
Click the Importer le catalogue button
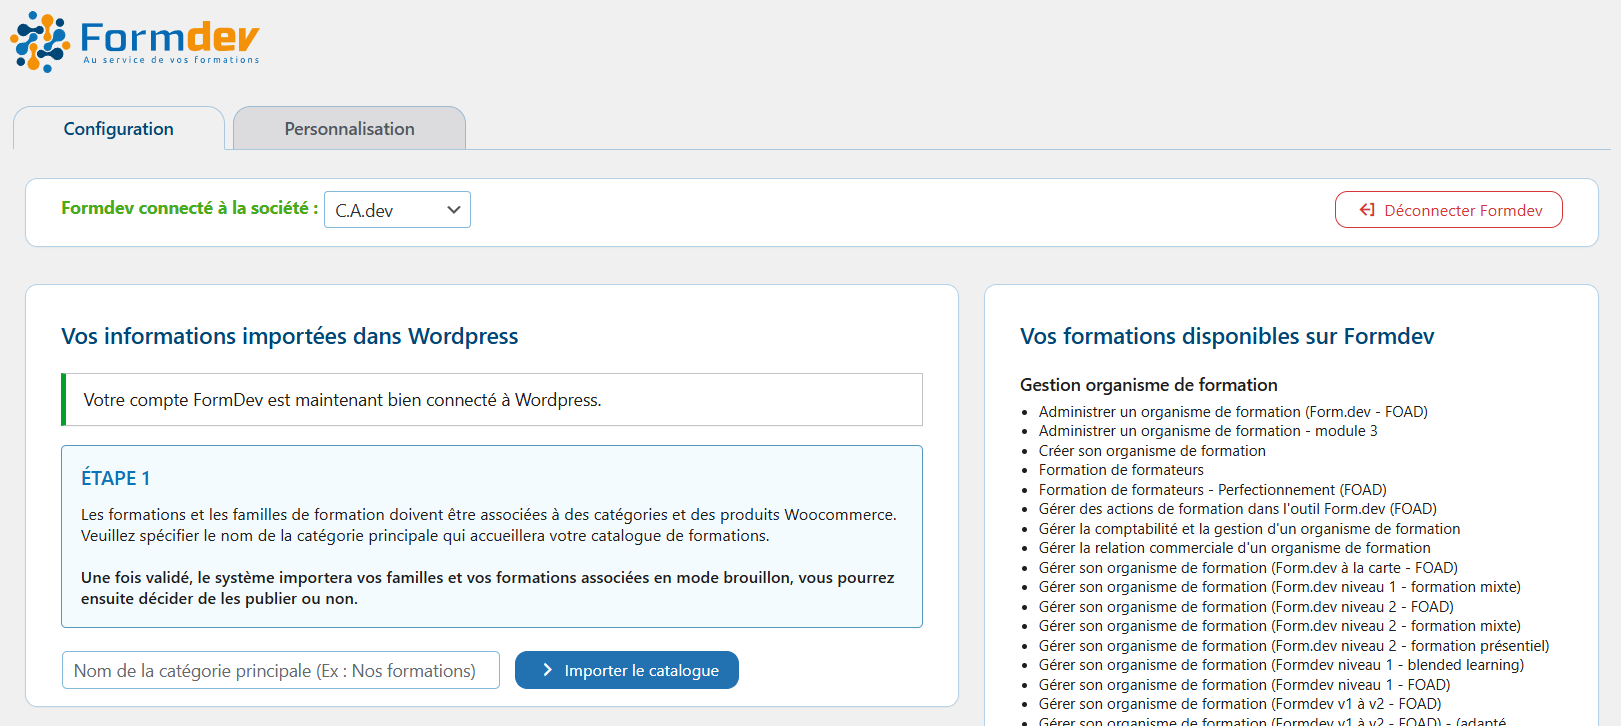click(x=627, y=670)
